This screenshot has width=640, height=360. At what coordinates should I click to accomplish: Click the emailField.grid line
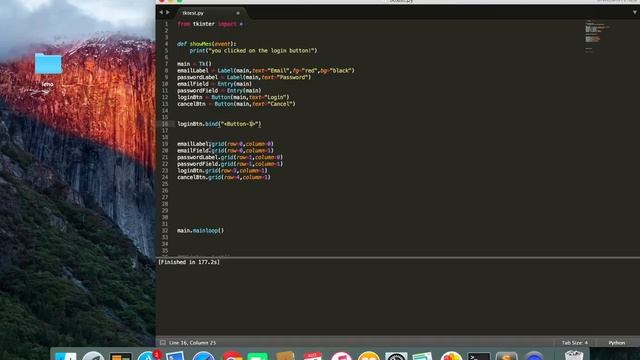coord(225,151)
